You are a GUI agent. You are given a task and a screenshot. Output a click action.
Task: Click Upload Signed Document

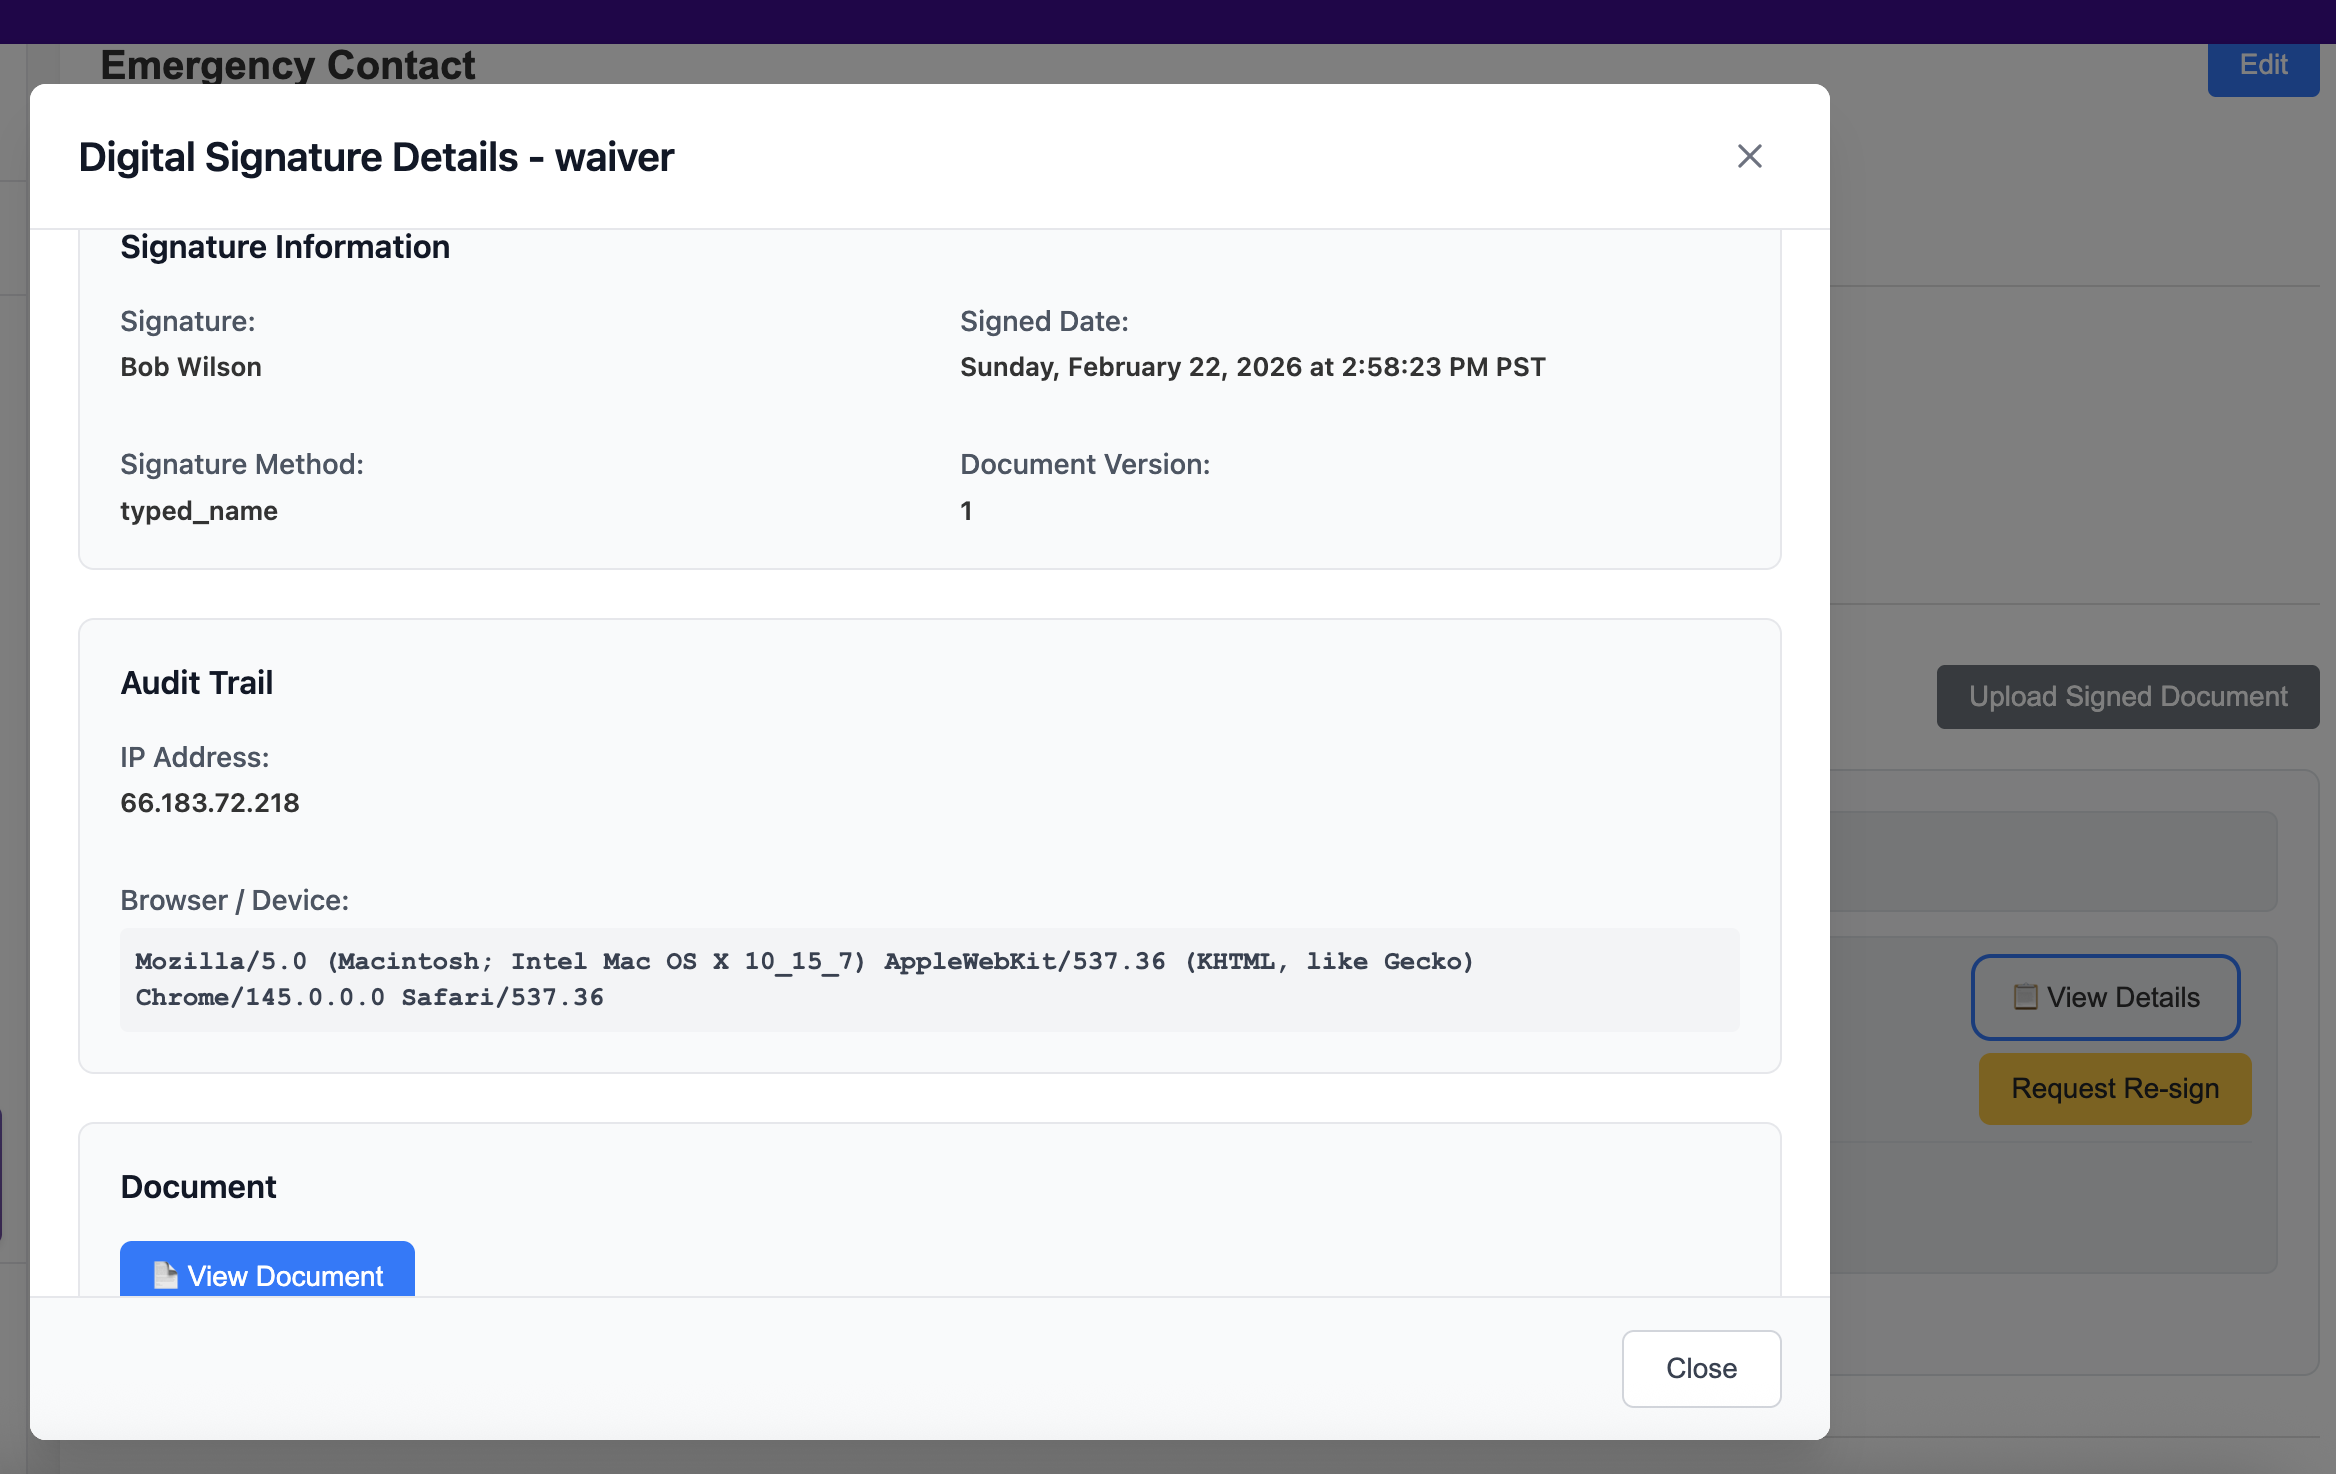point(2127,696)
